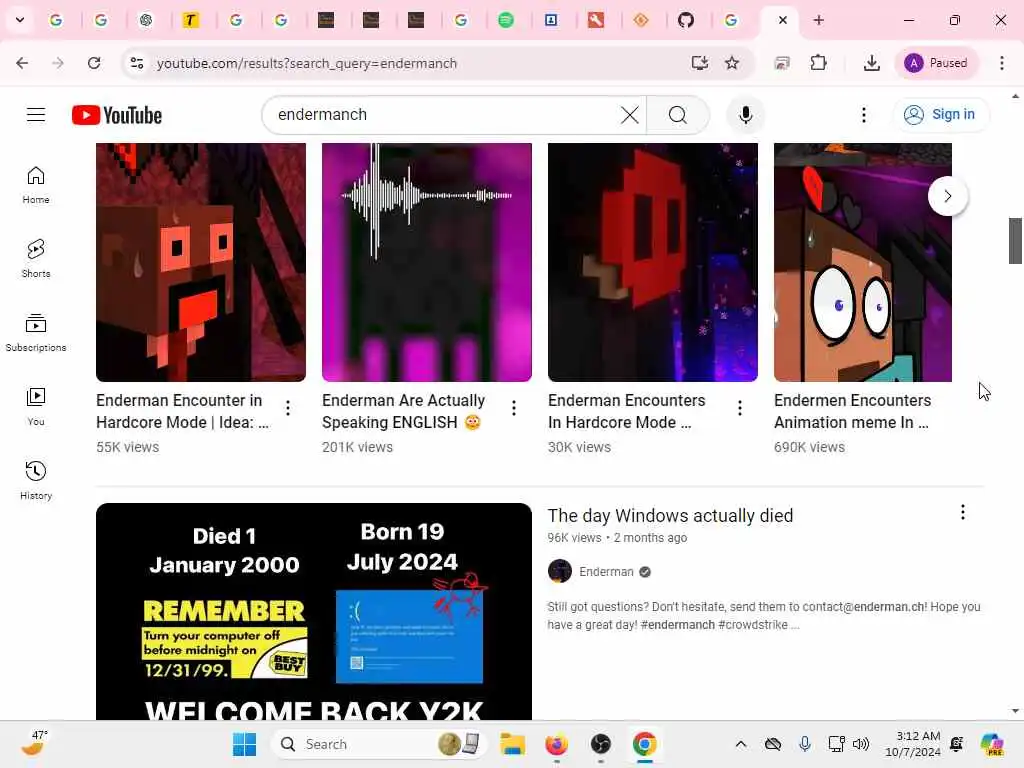Open Endermen Encounters Animation meme title
This screenshot has width=1024, height=768.
[852, 411]
